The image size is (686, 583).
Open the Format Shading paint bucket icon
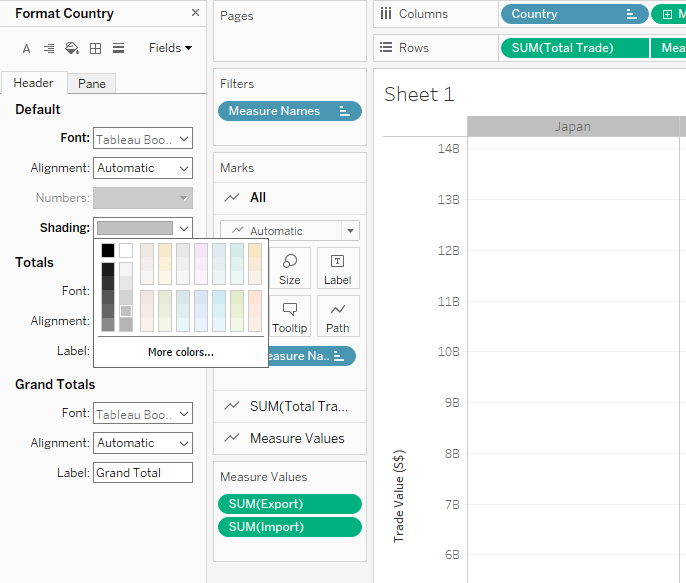pyautogui.click(x=72, y=48)
